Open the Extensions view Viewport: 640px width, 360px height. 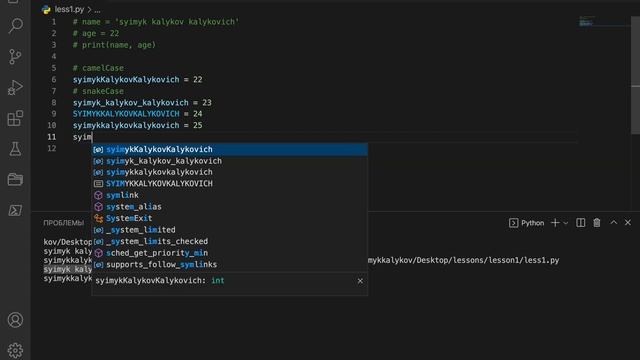(15, 118)
